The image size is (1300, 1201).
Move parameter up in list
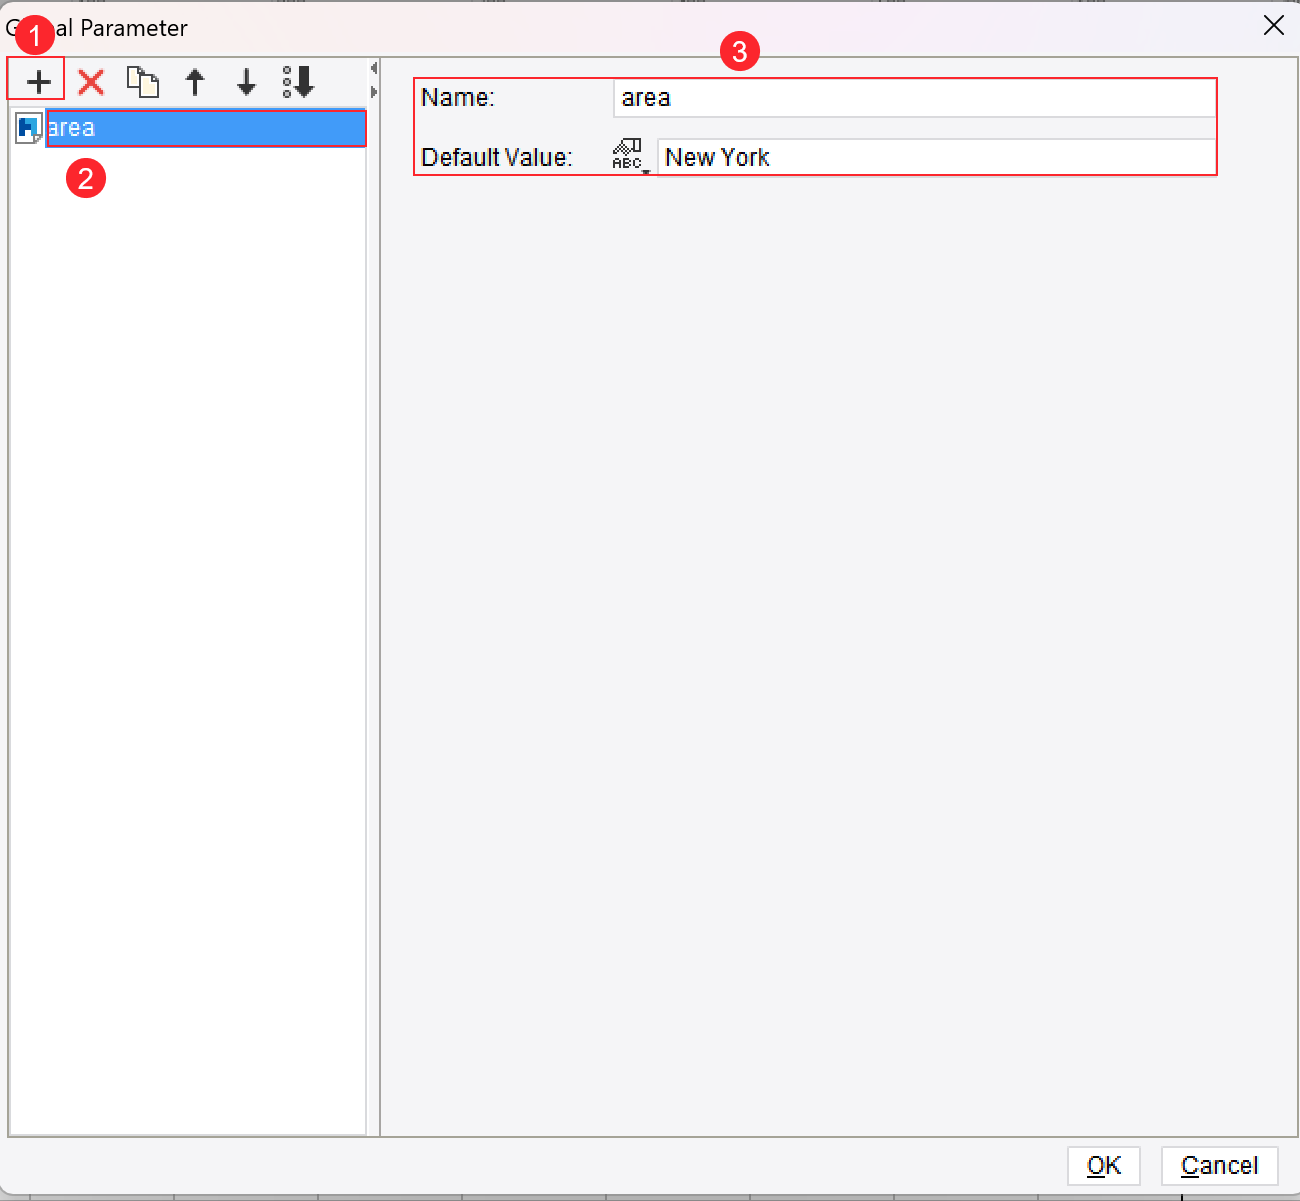click(x=195, y=82)
